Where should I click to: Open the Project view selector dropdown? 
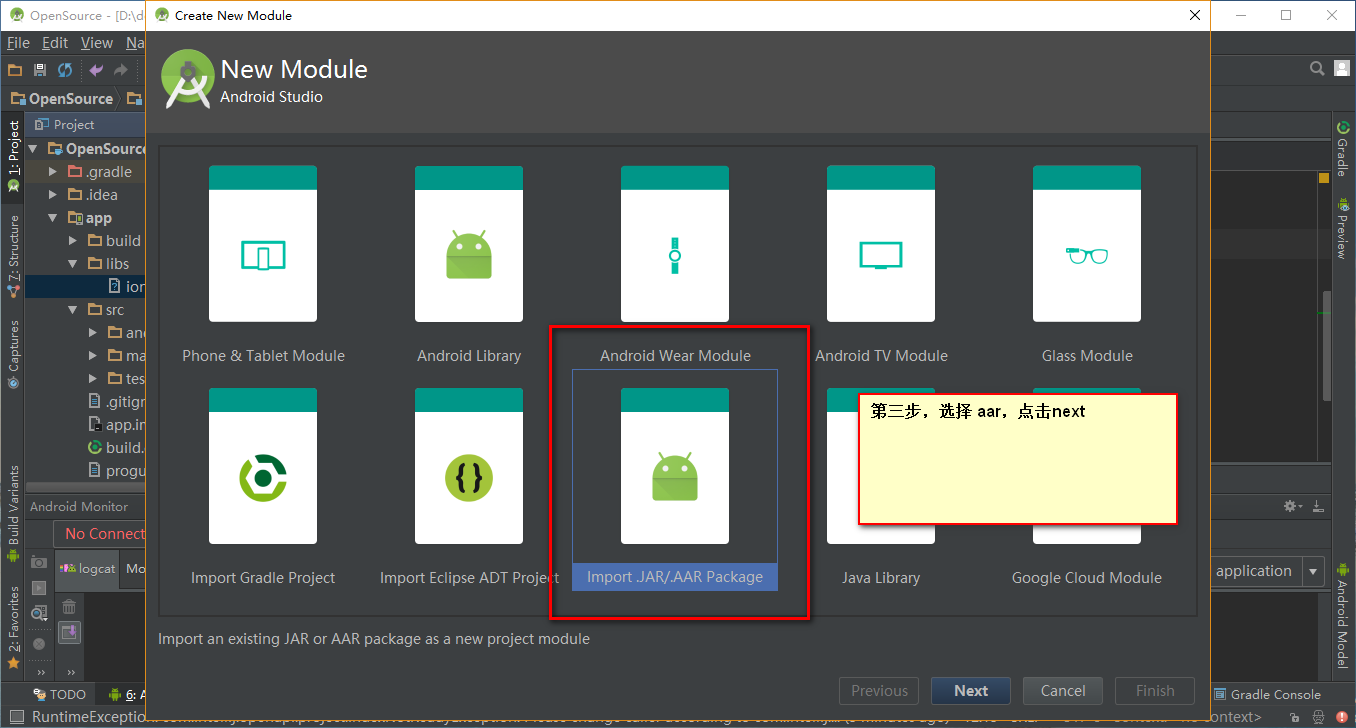click(65, 125)
